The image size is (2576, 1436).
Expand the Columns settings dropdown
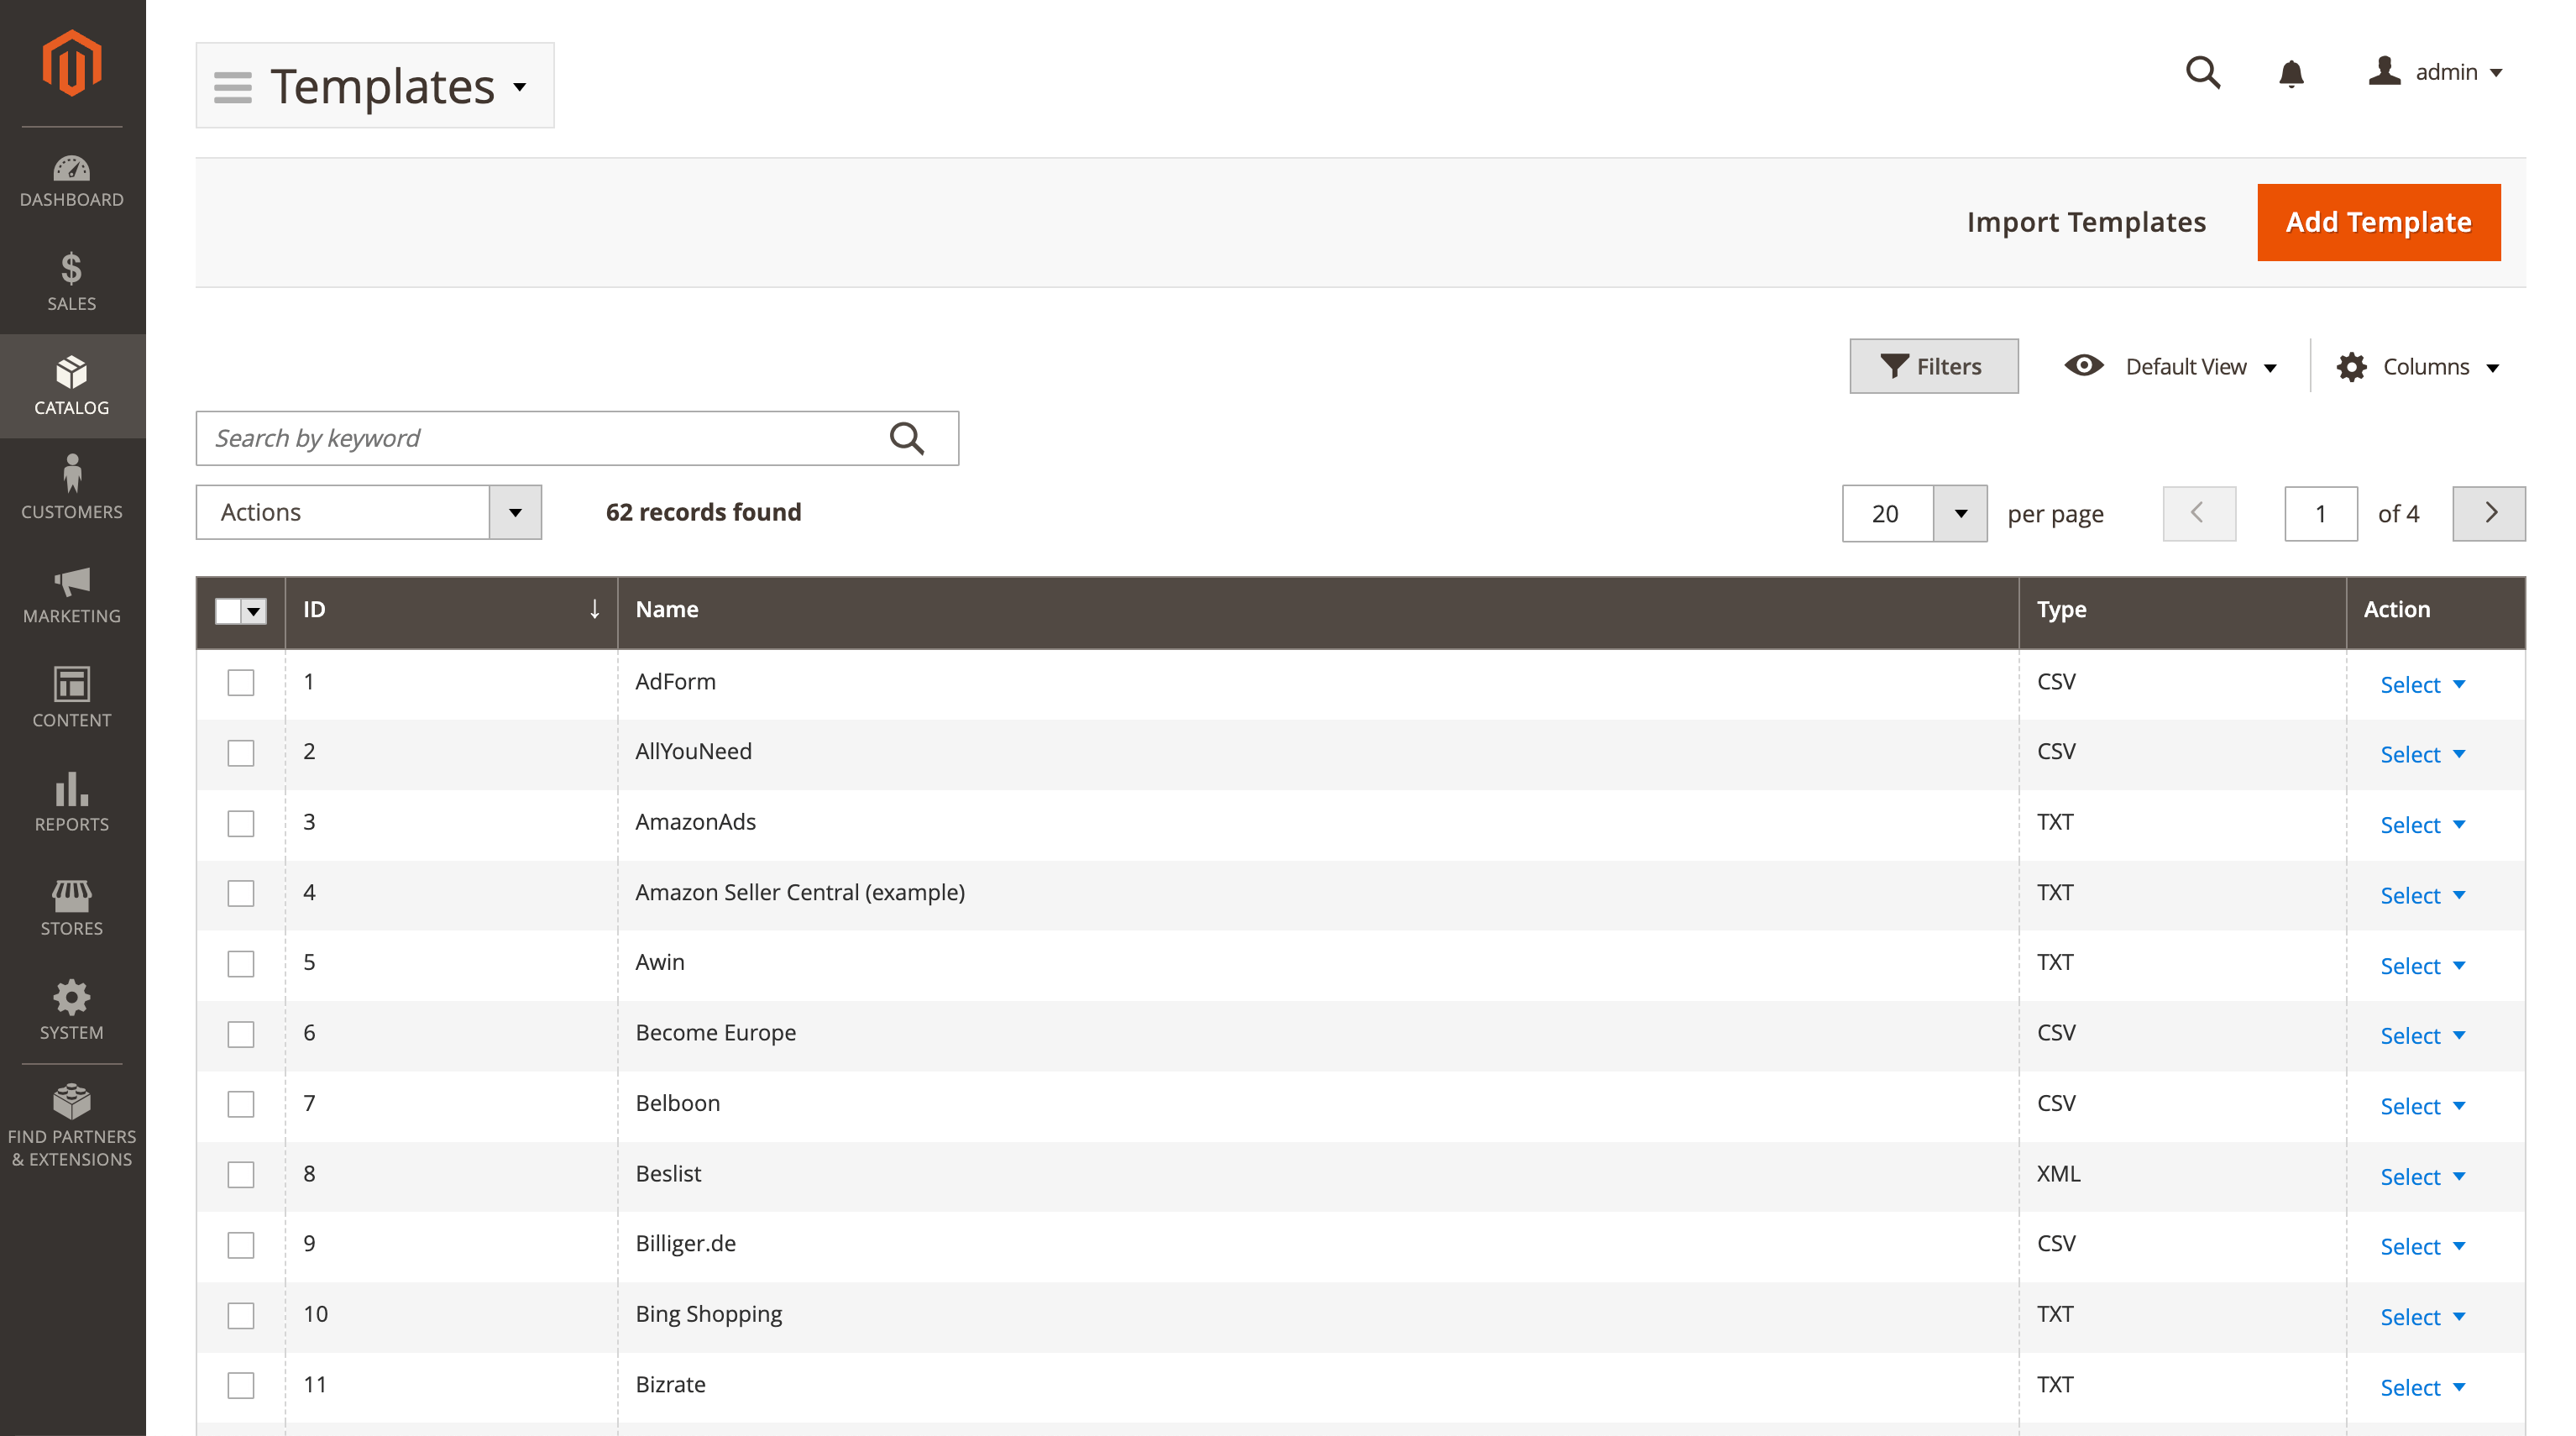2421,366
